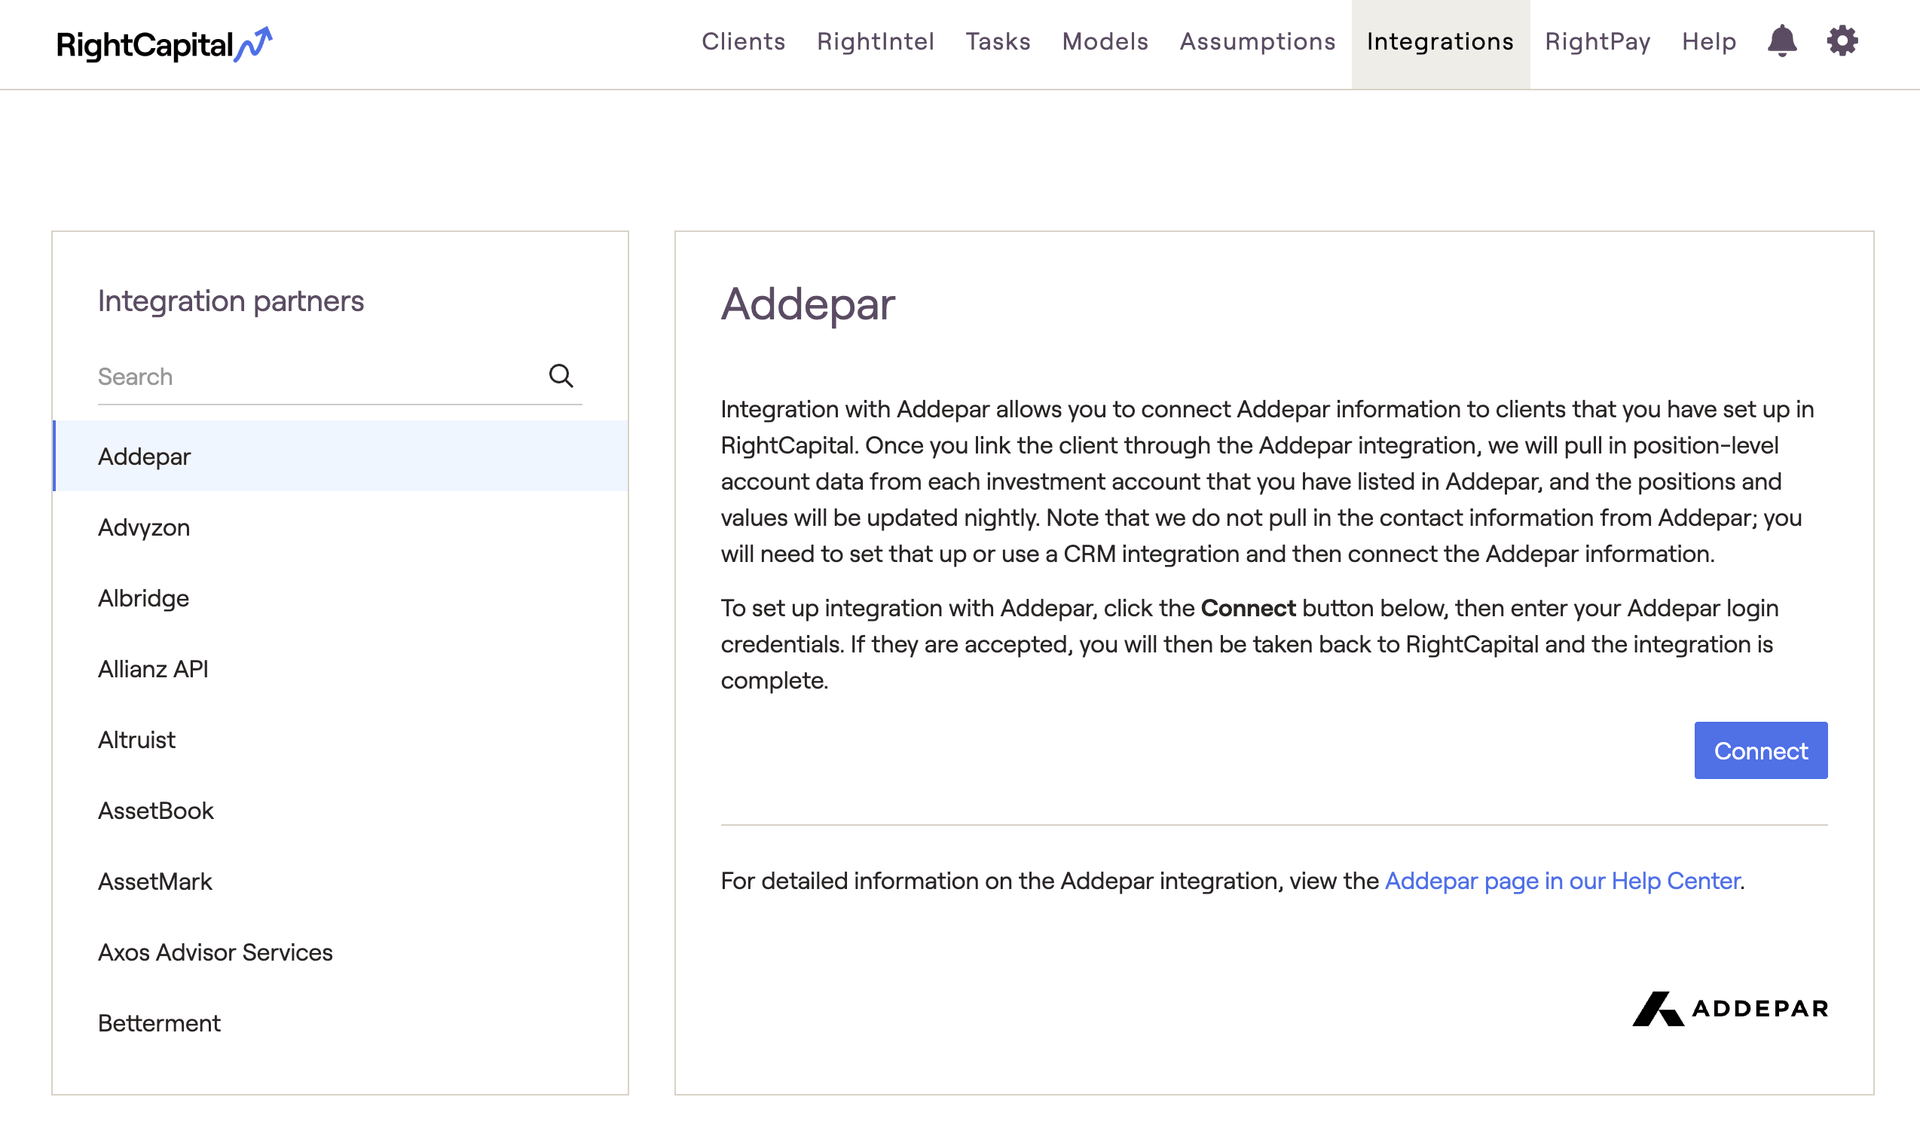Image resolution: width=1920 pixels, height=1121 pixels.
Task: Select Advyzon in partner list
Action: point(340,527)
